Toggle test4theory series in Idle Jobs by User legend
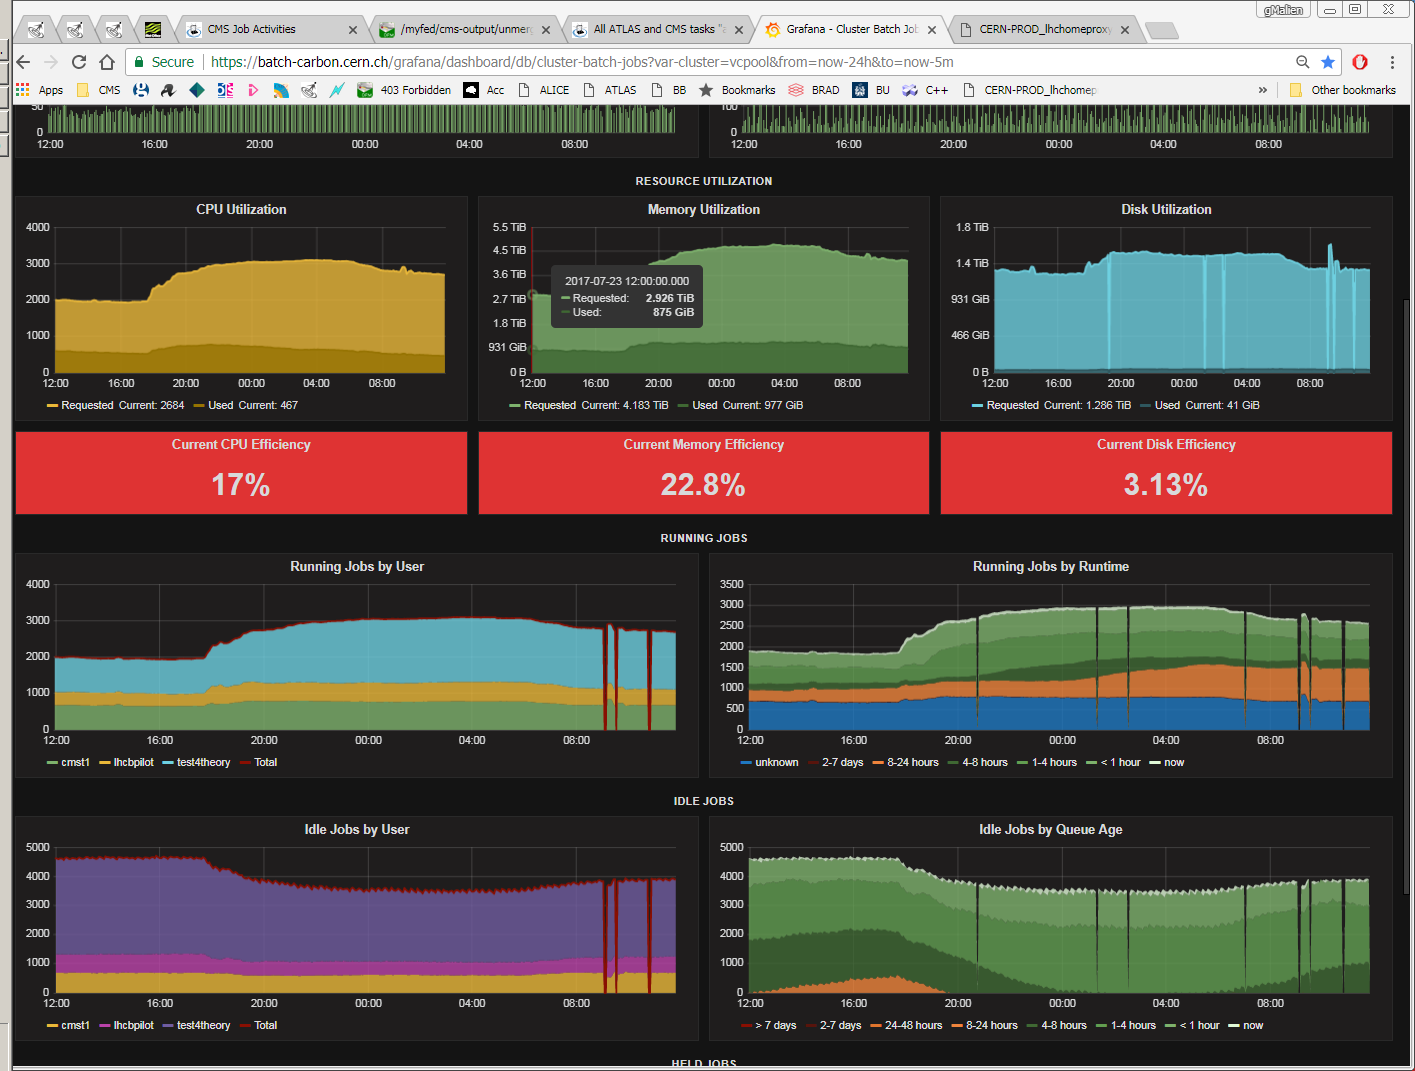 (203, 1025)
